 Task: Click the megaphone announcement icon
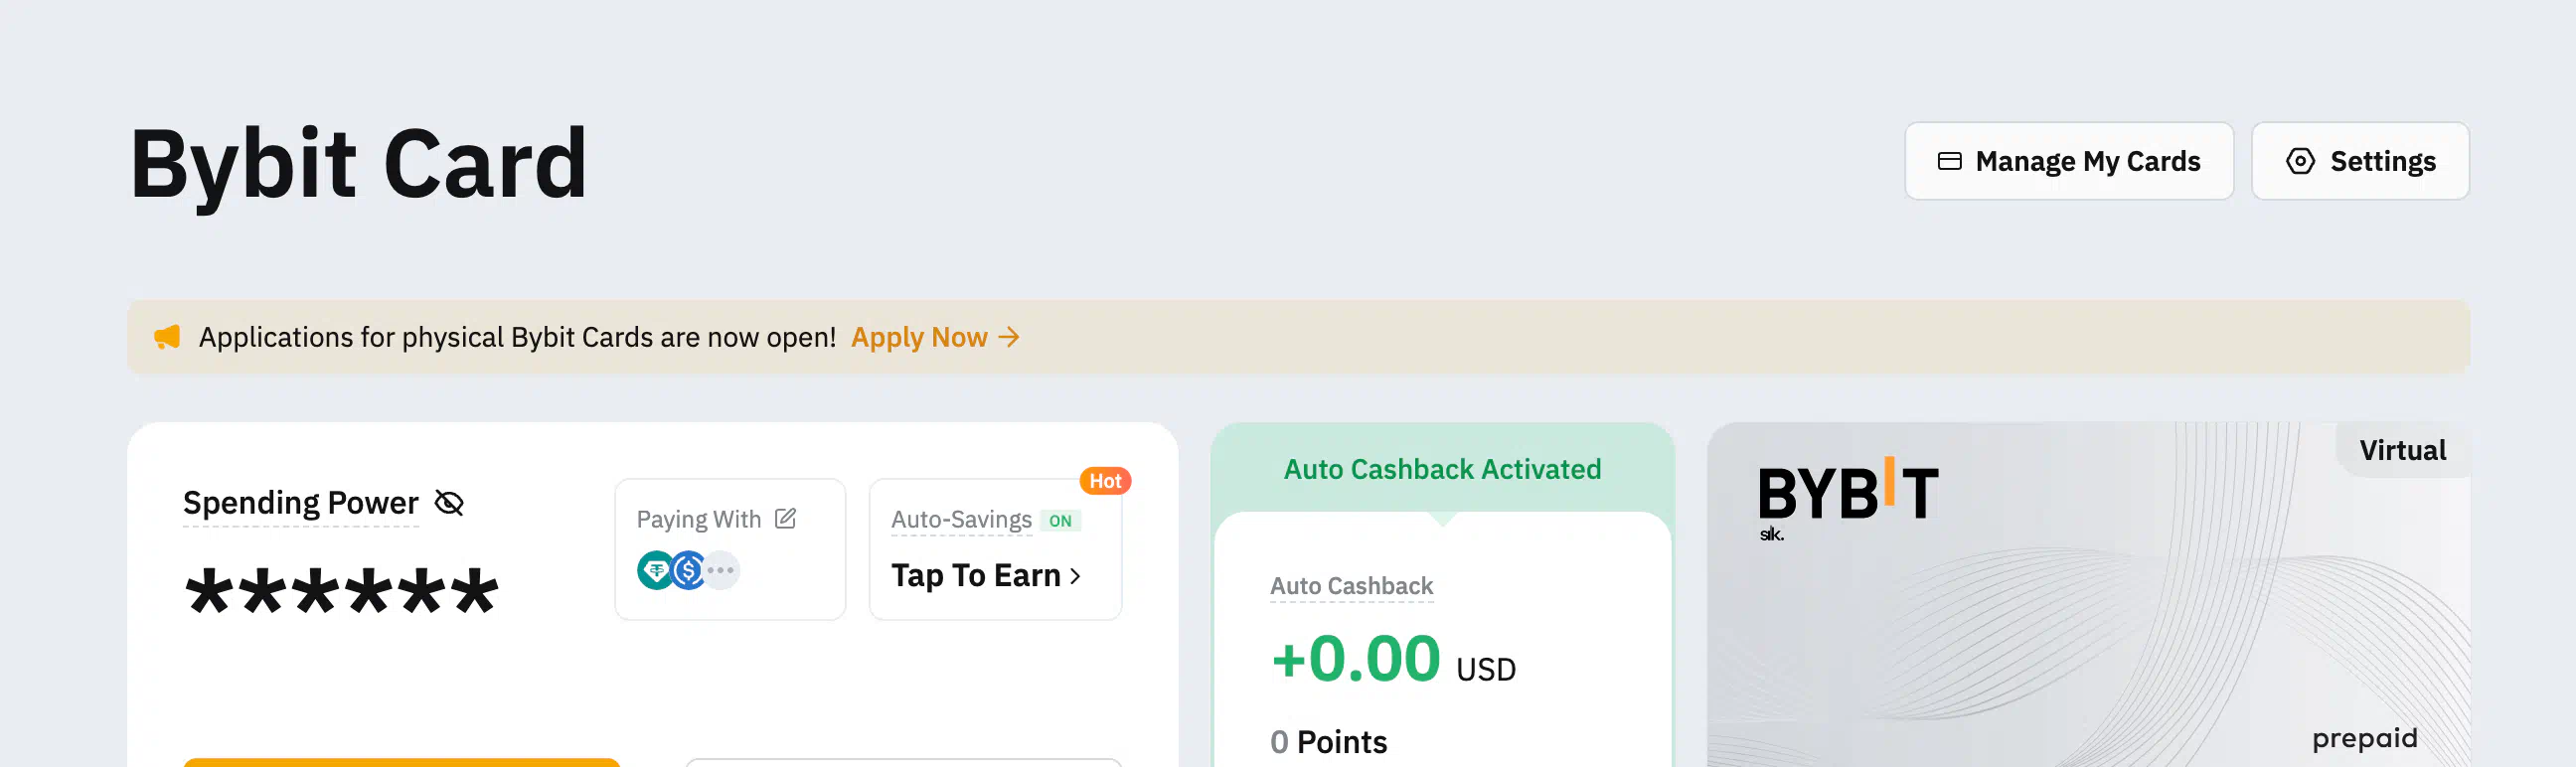(x=167, y=337)
